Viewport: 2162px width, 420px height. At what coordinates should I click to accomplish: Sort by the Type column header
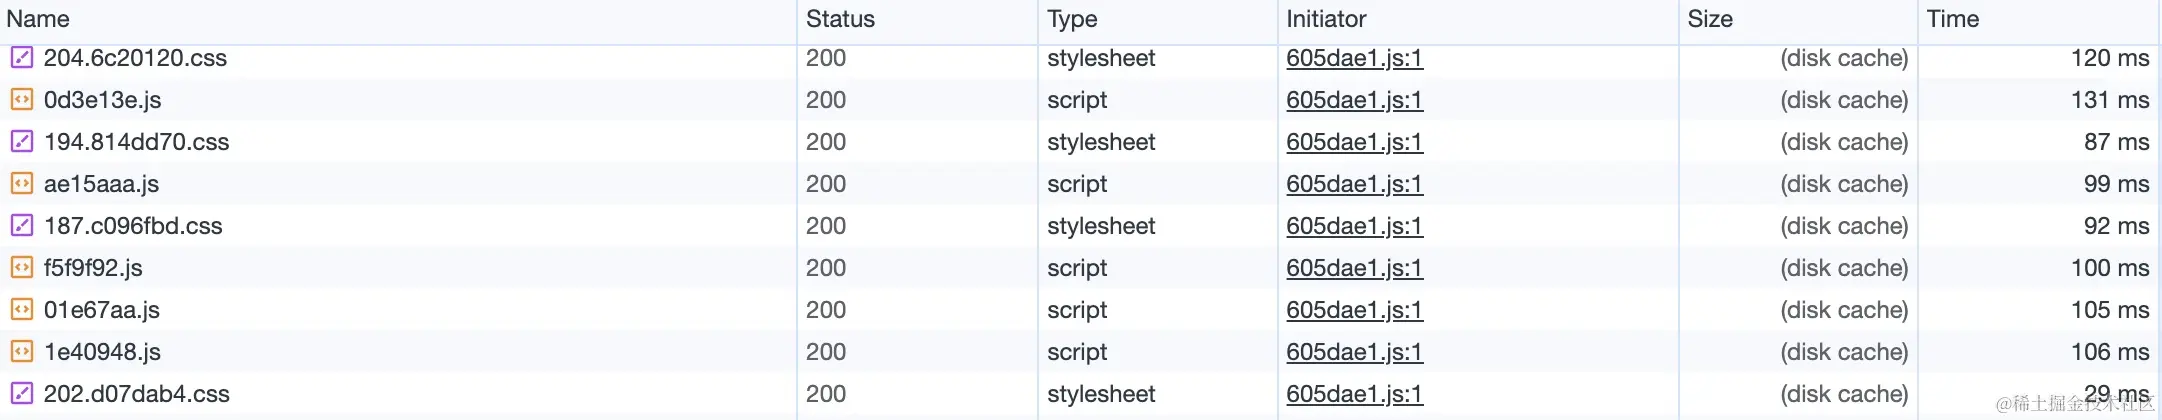pos(1072,19)
